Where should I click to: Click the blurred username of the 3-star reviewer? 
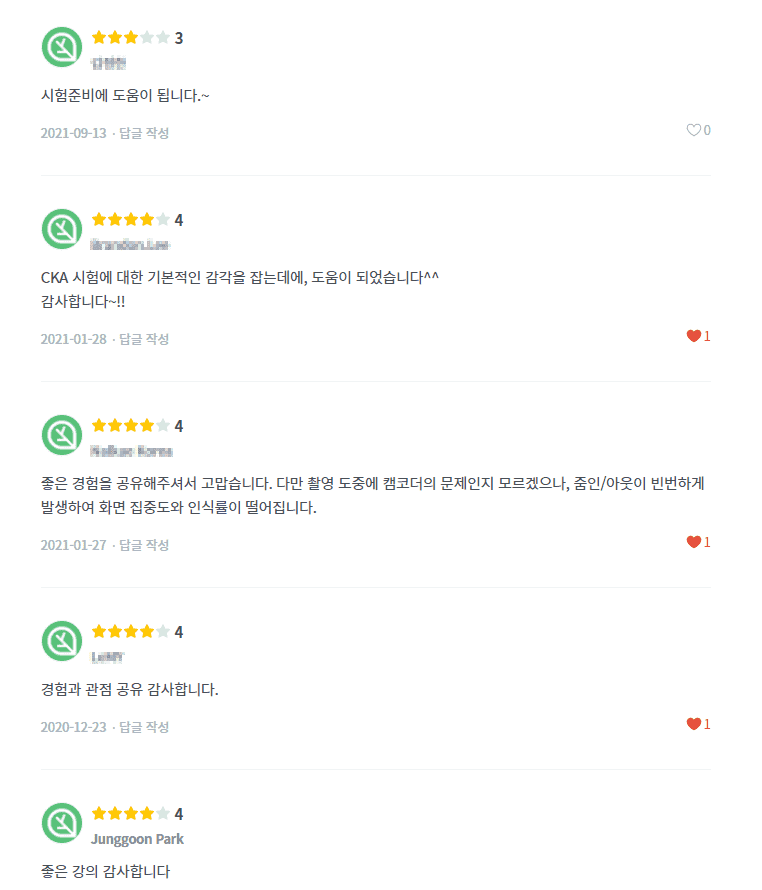[x=108, y=63]
